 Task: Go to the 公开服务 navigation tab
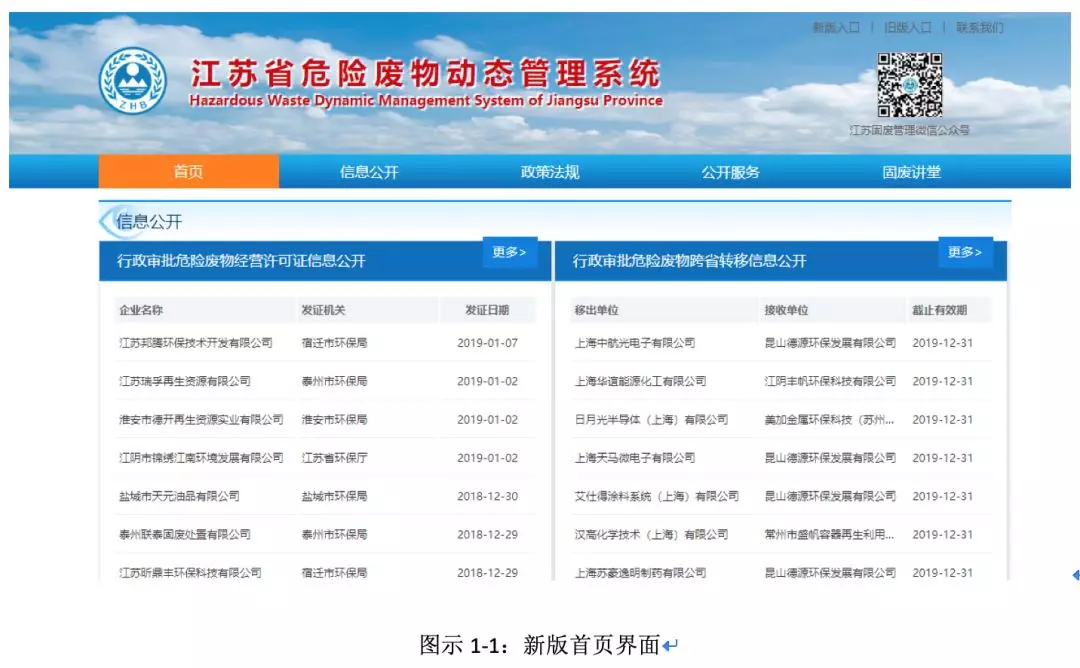(x=730, y=172)
